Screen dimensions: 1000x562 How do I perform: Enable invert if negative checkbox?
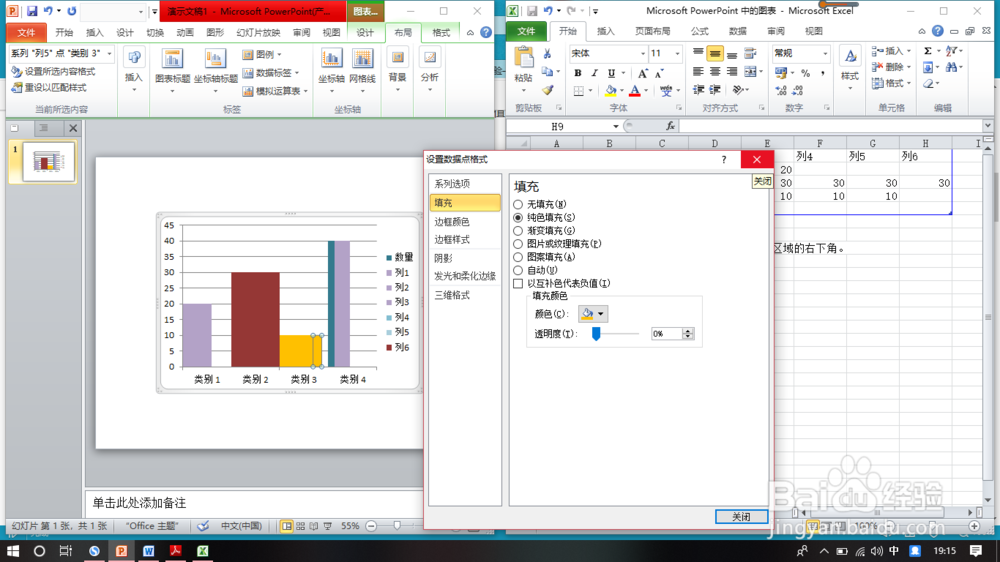tap(518, 283)
